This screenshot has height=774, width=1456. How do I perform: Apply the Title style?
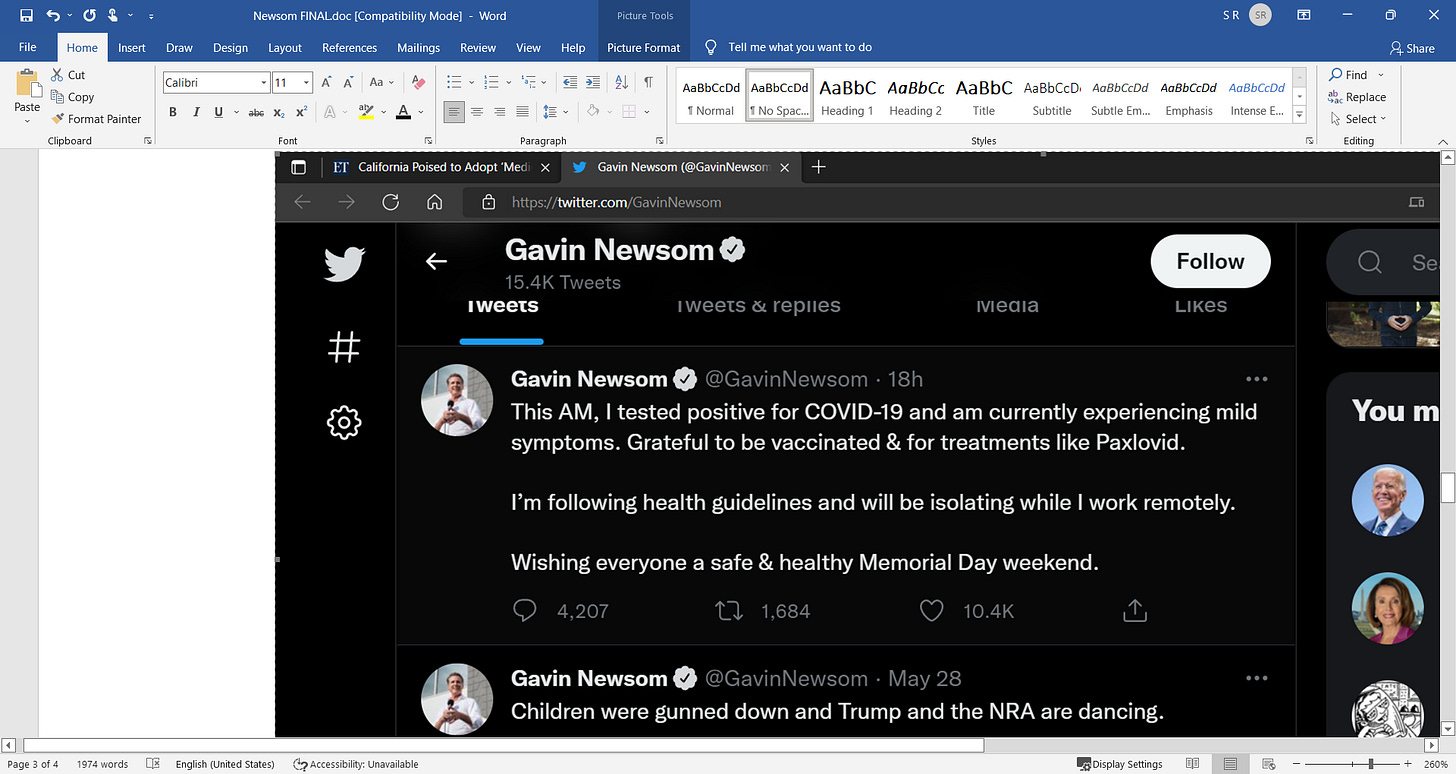pos(984,96)
